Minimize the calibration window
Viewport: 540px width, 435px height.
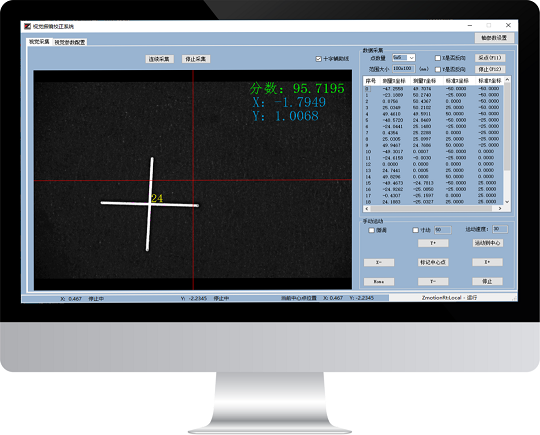tap(470, 25)
